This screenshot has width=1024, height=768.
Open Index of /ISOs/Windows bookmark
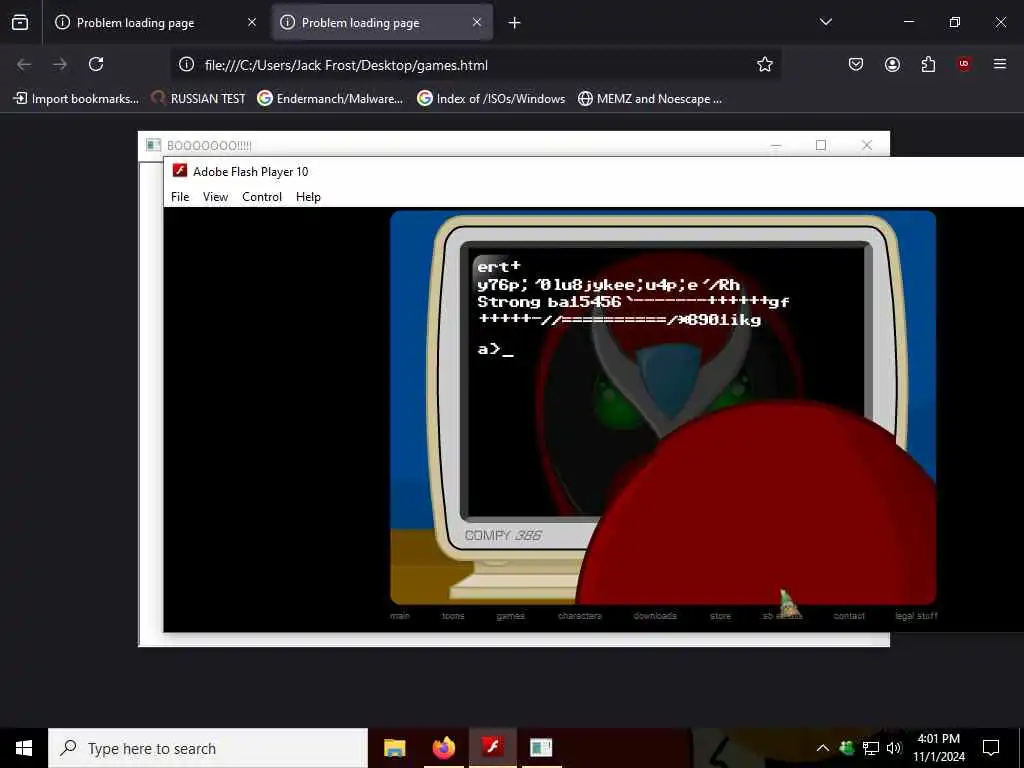tap(491, 99)
